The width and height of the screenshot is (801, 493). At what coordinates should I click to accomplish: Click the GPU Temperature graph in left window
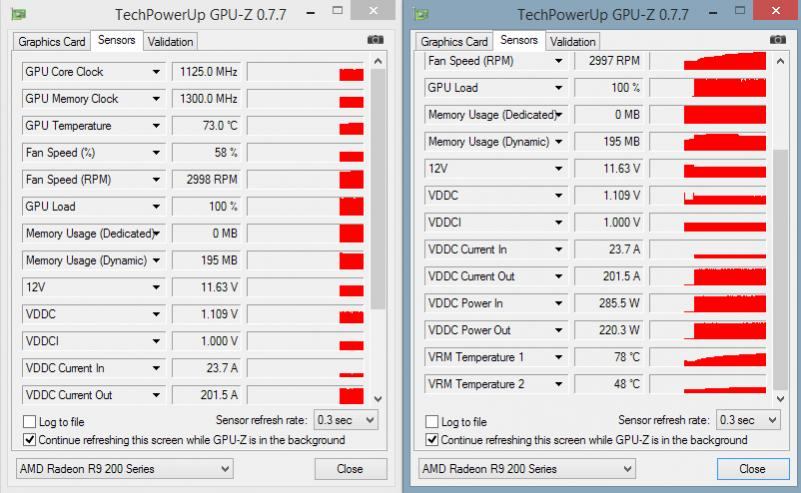pos(305,126)
